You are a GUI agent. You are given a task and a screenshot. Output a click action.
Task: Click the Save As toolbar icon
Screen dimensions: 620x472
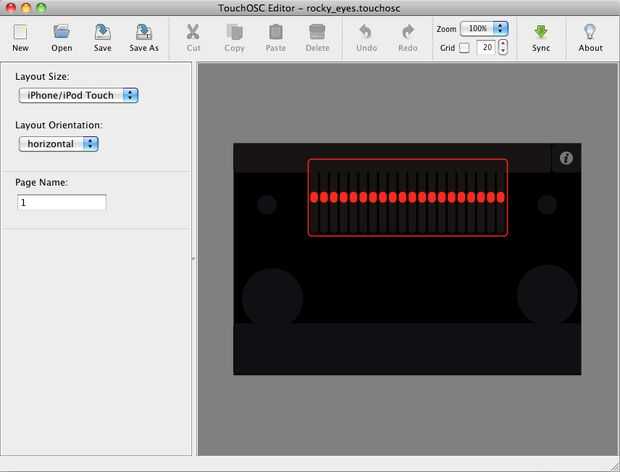(x=144, y=33)
